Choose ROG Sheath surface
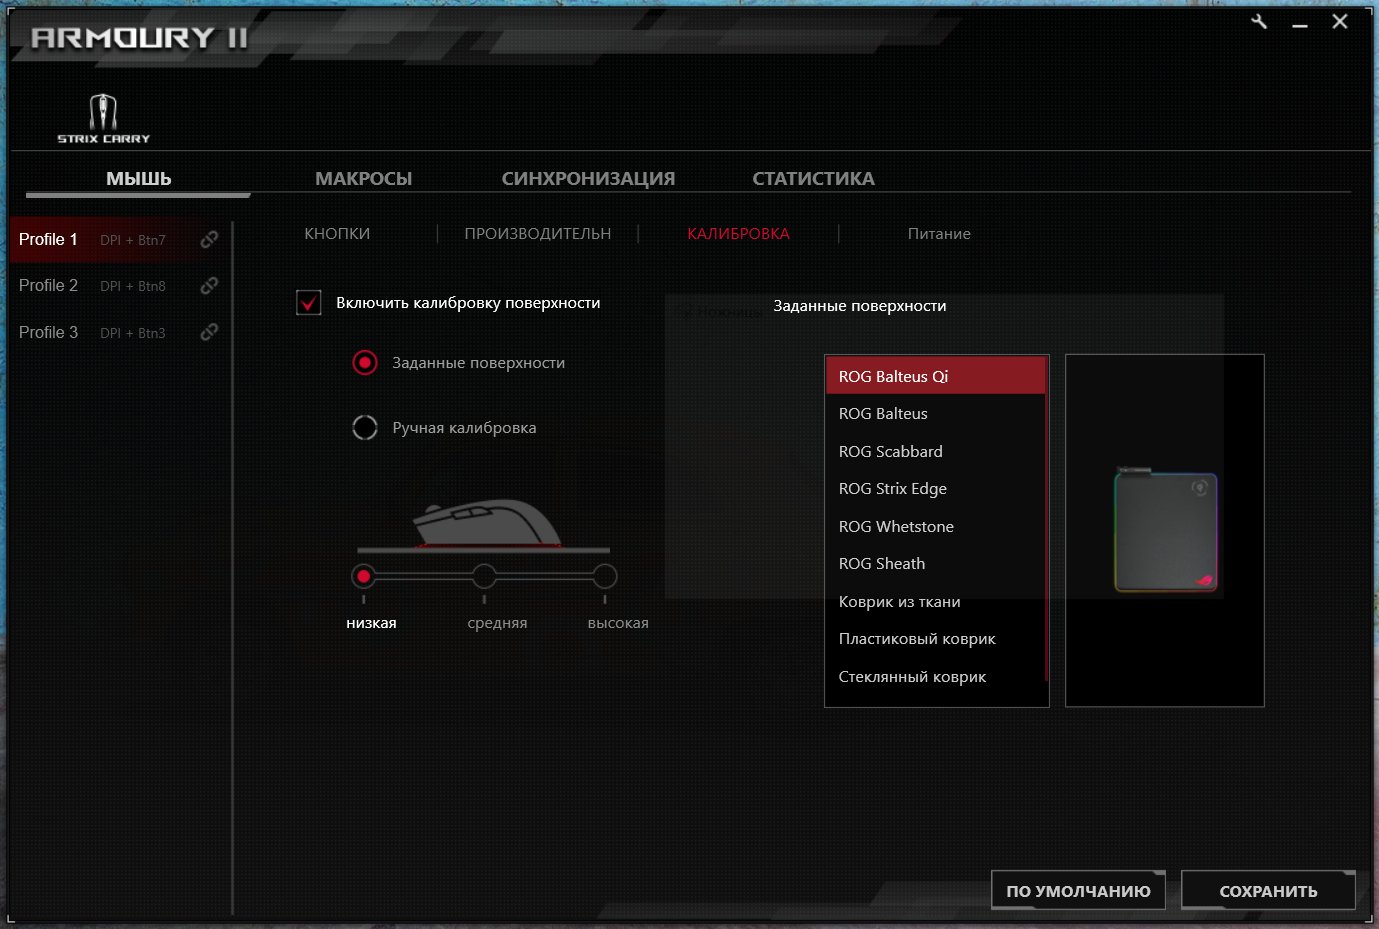 coord(935,563)
